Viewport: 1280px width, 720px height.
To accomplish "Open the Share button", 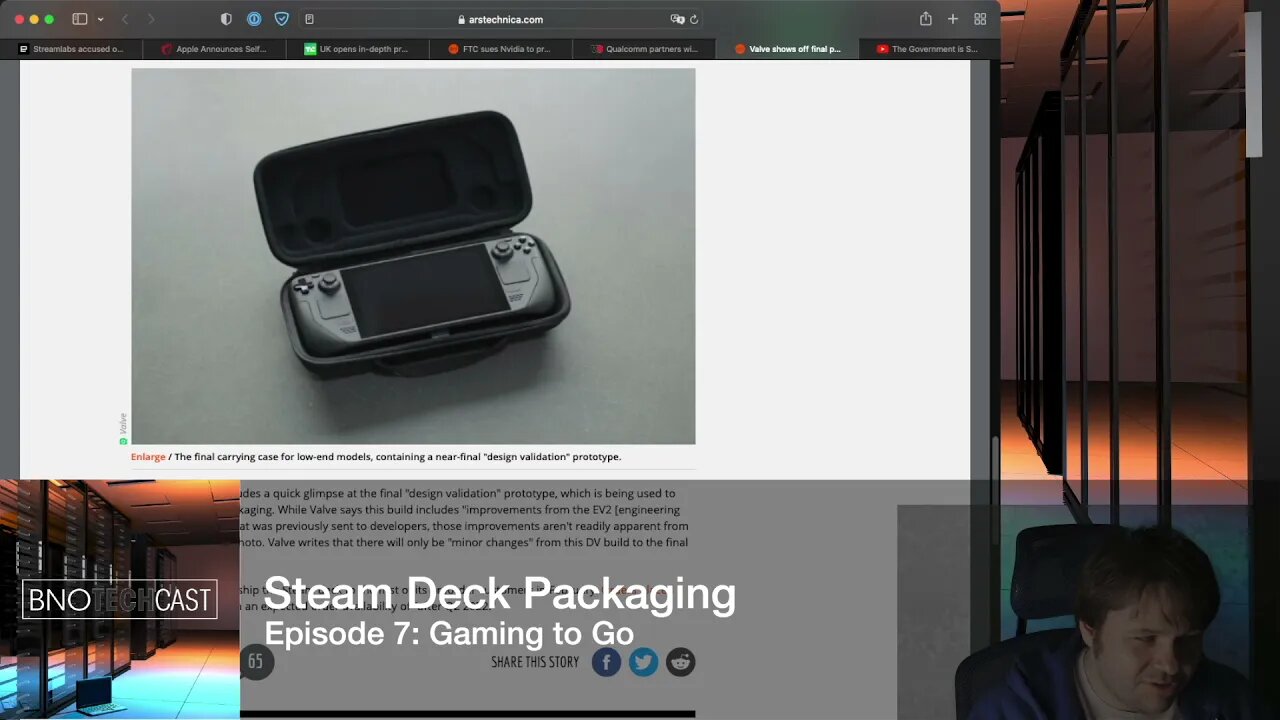I will (926, 19).
